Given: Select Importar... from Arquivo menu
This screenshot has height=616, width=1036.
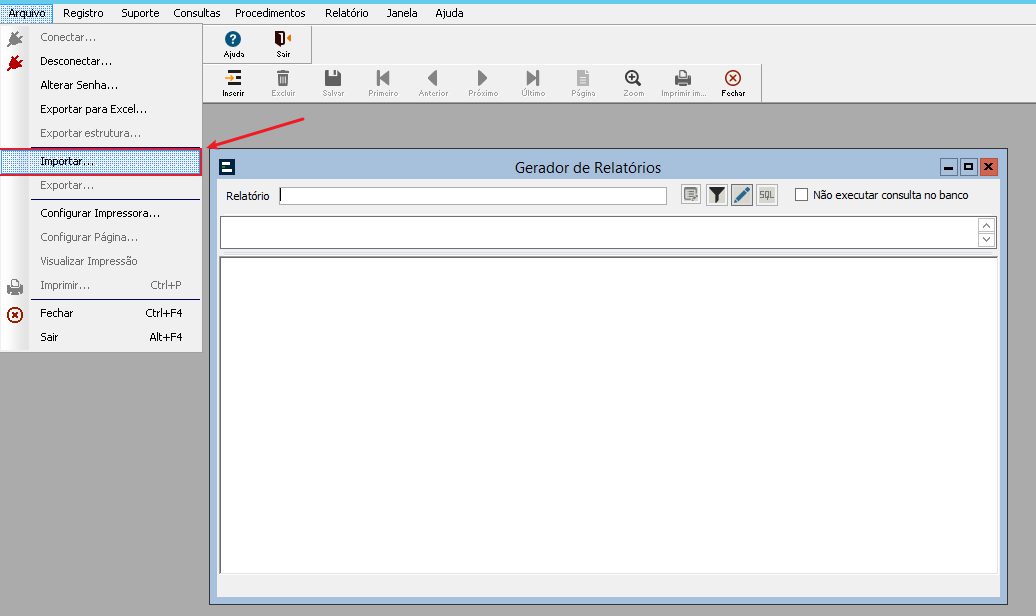Looking at the screenshot, I should pyautogui.click(x=101, y=161).
